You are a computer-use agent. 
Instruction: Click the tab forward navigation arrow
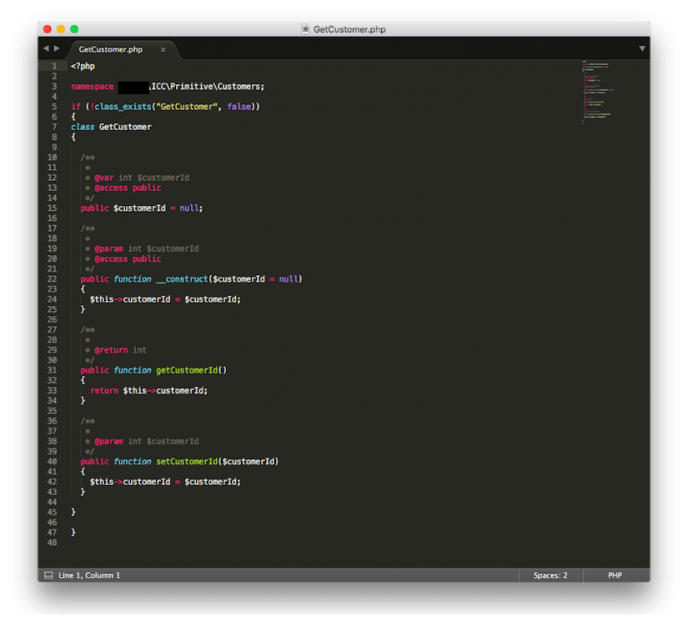point(57,48)
